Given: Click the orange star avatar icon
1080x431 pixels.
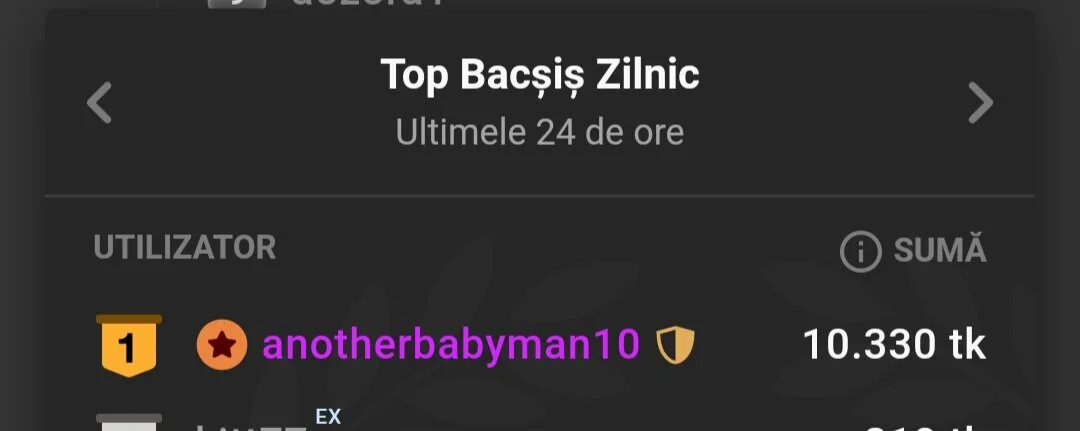Looking at the screenshot, I should [x=222, y=346].
